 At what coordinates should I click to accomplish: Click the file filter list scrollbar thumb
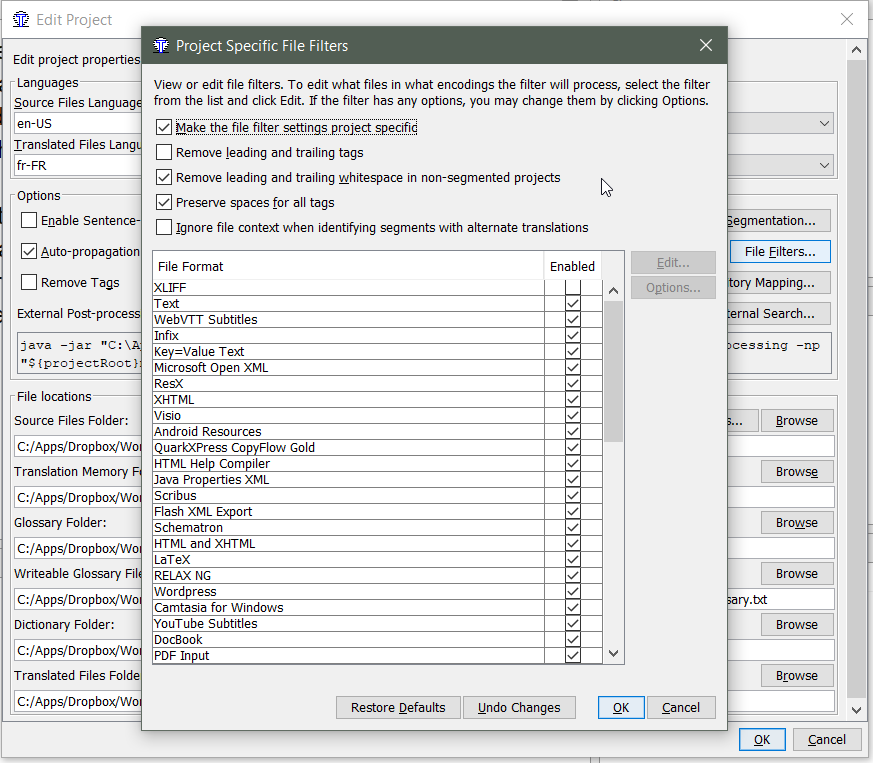(614, 371)
